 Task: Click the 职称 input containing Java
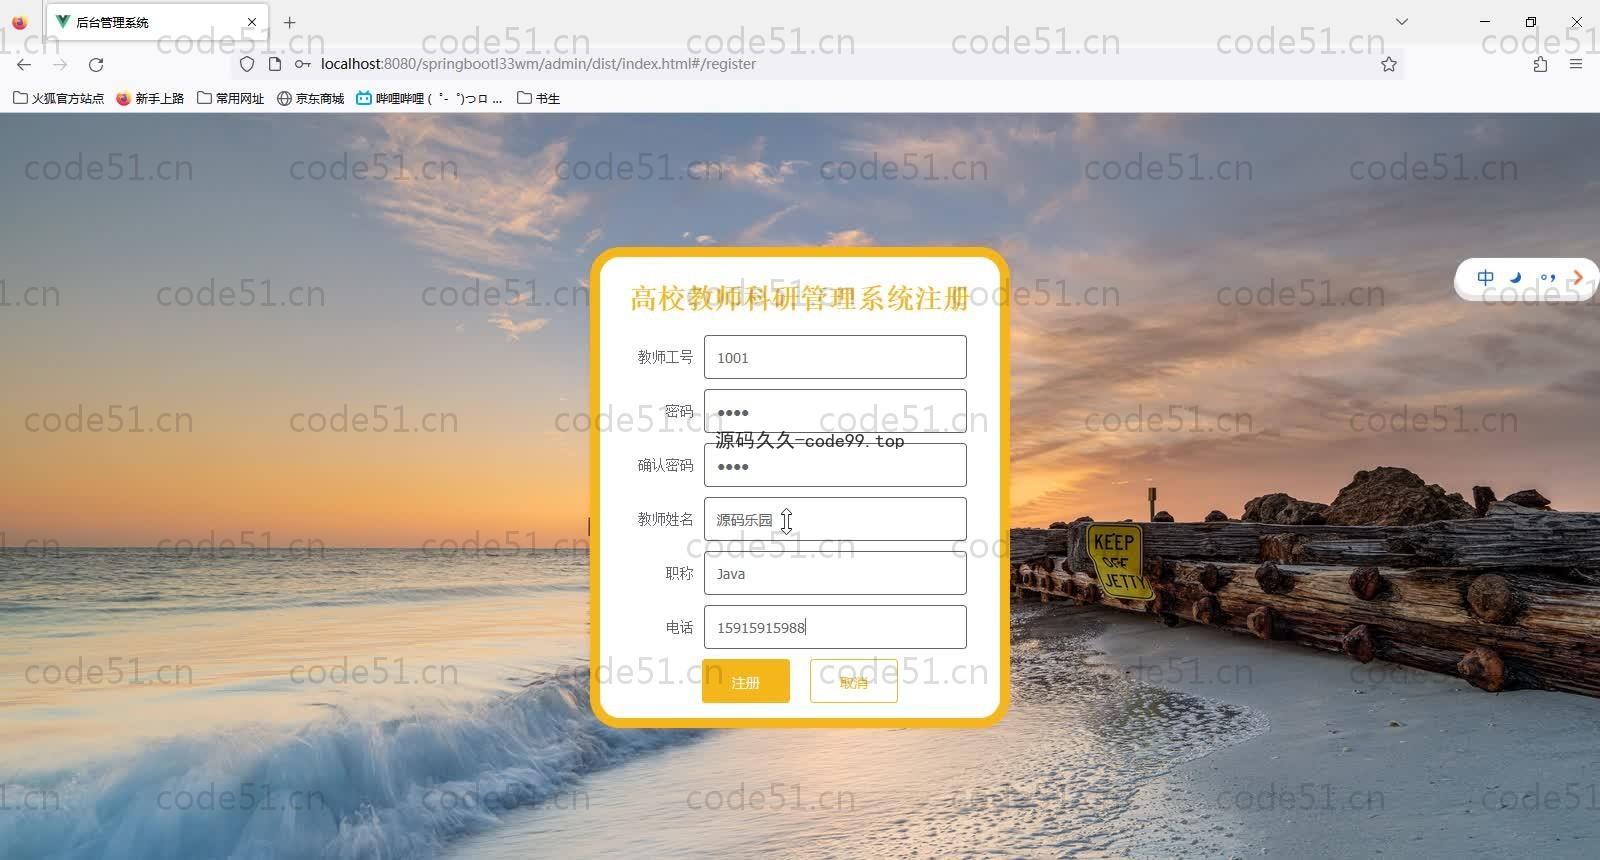pos(835,573)
